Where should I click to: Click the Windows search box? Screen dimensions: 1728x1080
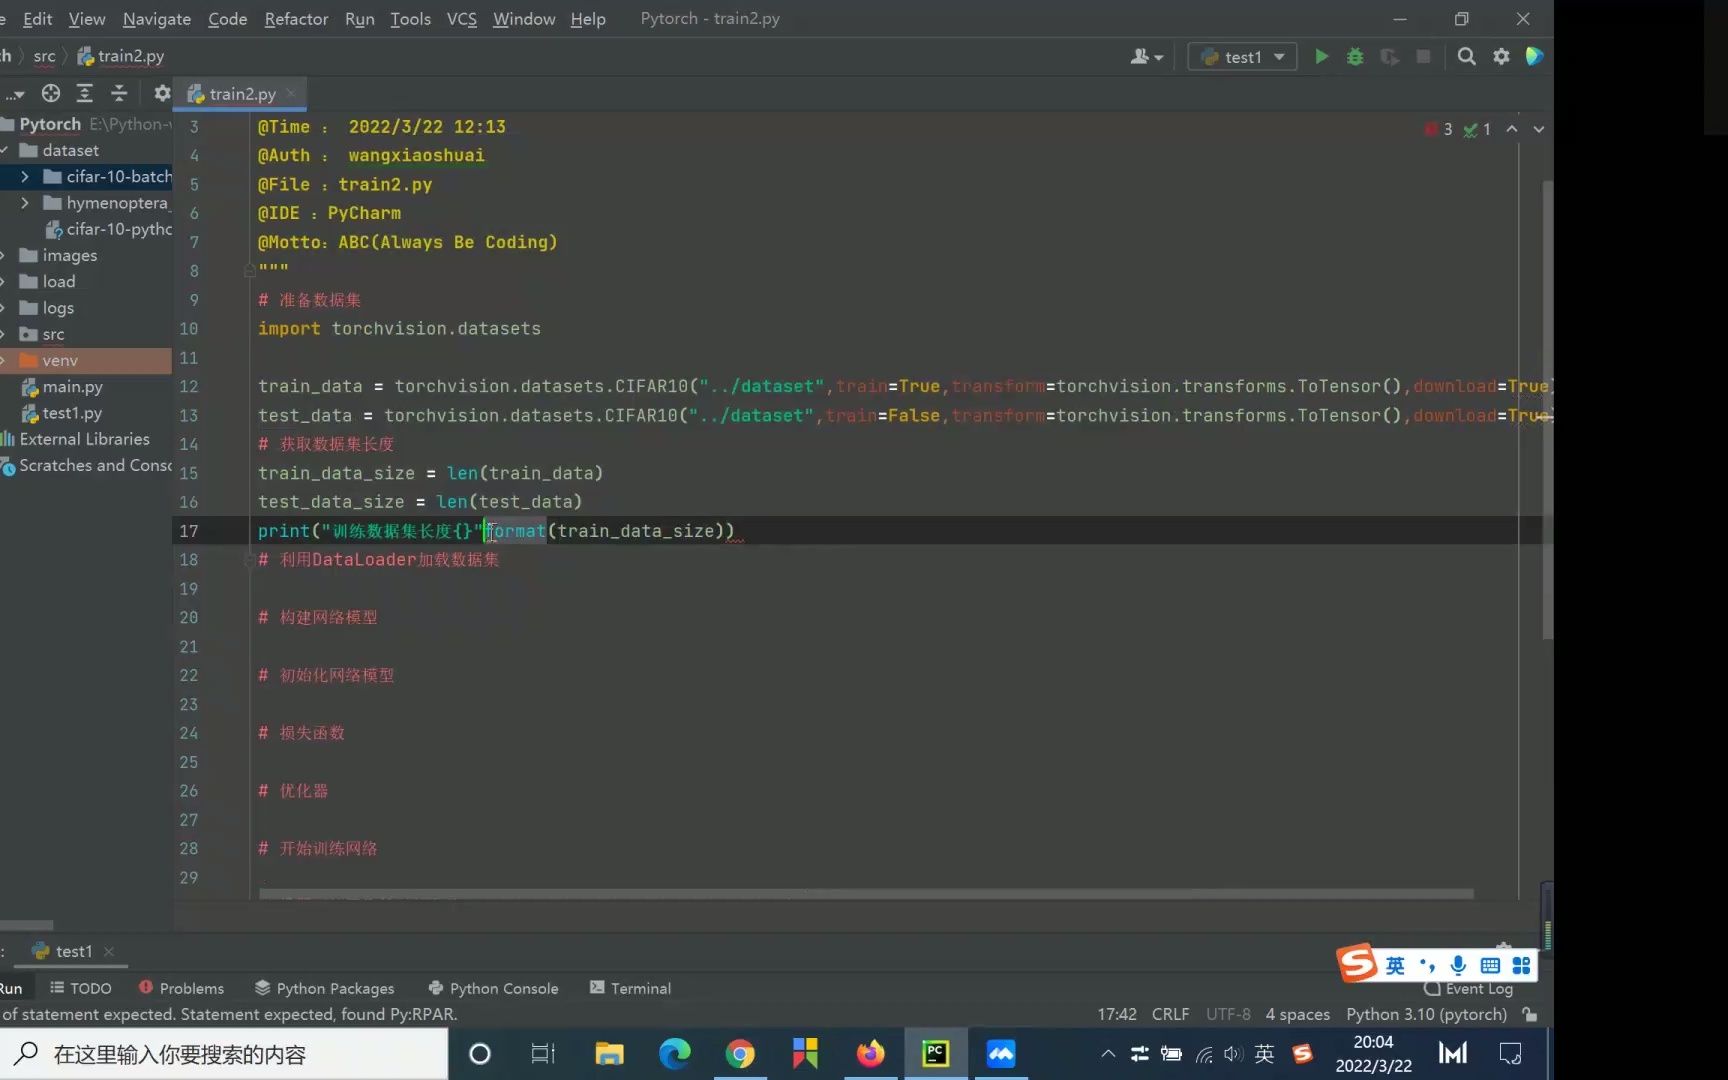[x=224, y=1054]
